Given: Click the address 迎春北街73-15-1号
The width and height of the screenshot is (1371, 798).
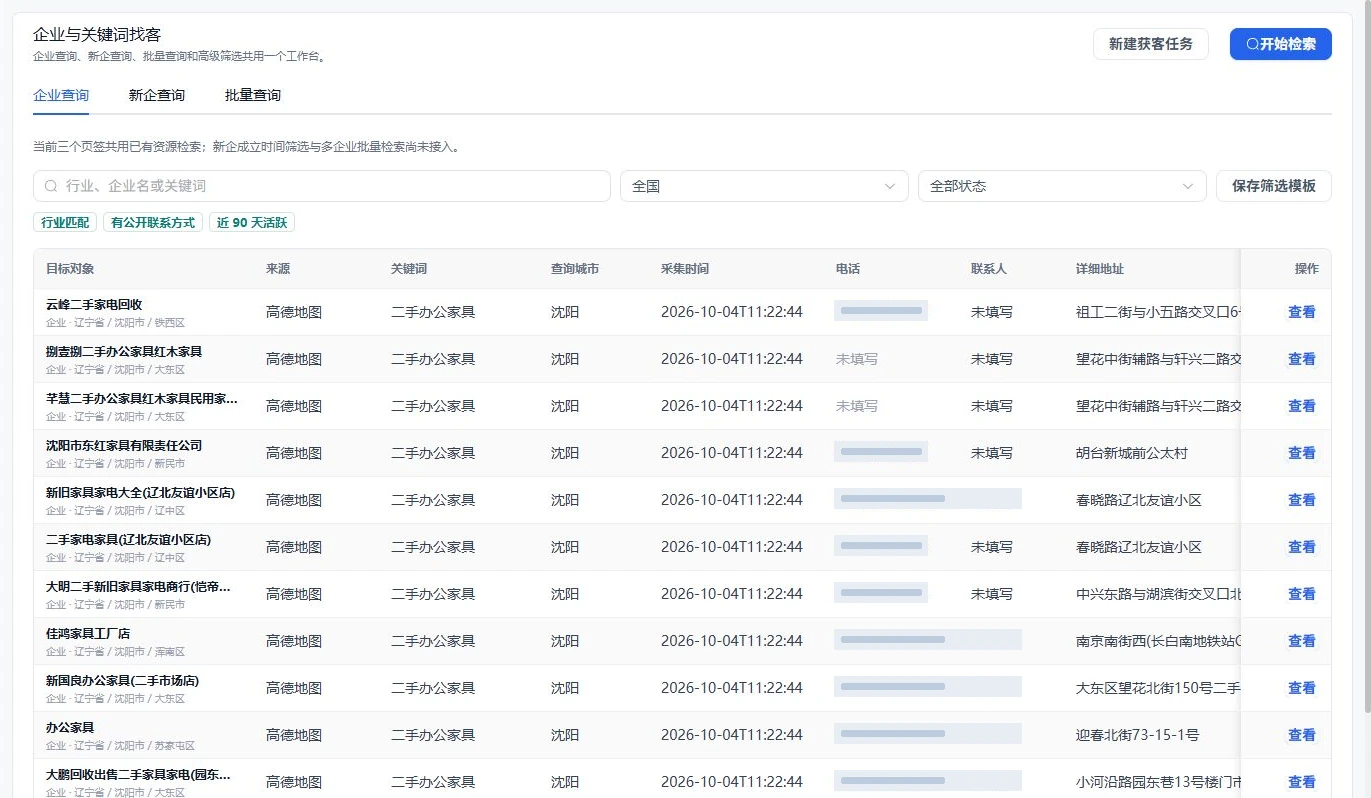Looking at the screenshot, I should click(x=1137, y=735).
